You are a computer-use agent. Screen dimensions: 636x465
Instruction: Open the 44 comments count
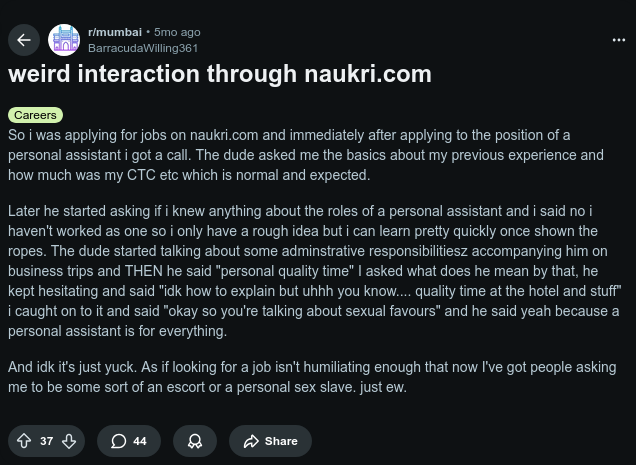[139, 441]
